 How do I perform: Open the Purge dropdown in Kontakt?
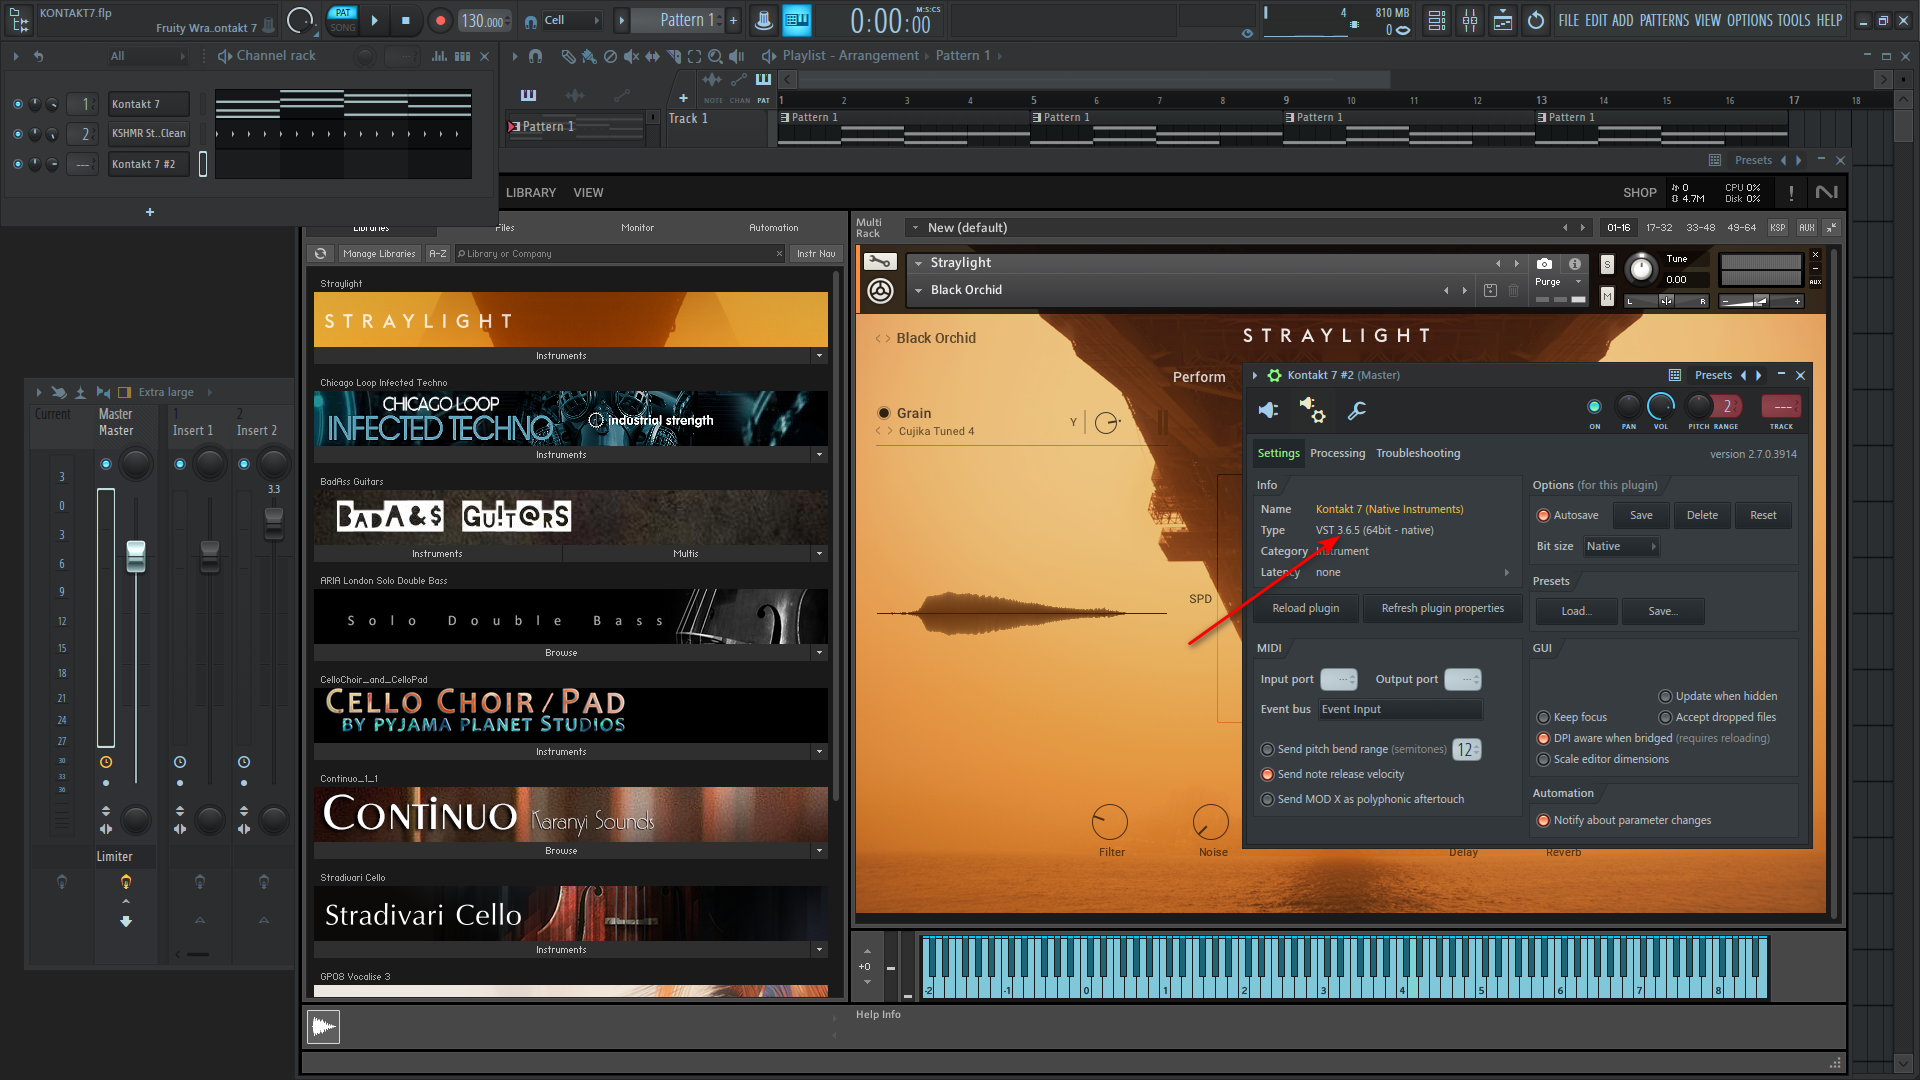click(1558, 282)
